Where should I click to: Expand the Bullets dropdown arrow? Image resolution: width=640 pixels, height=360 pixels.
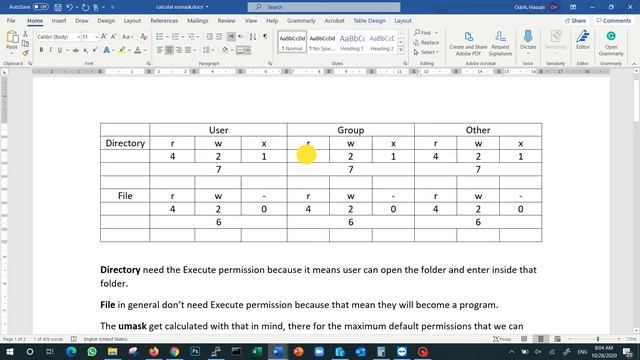[x=167, y=37]
